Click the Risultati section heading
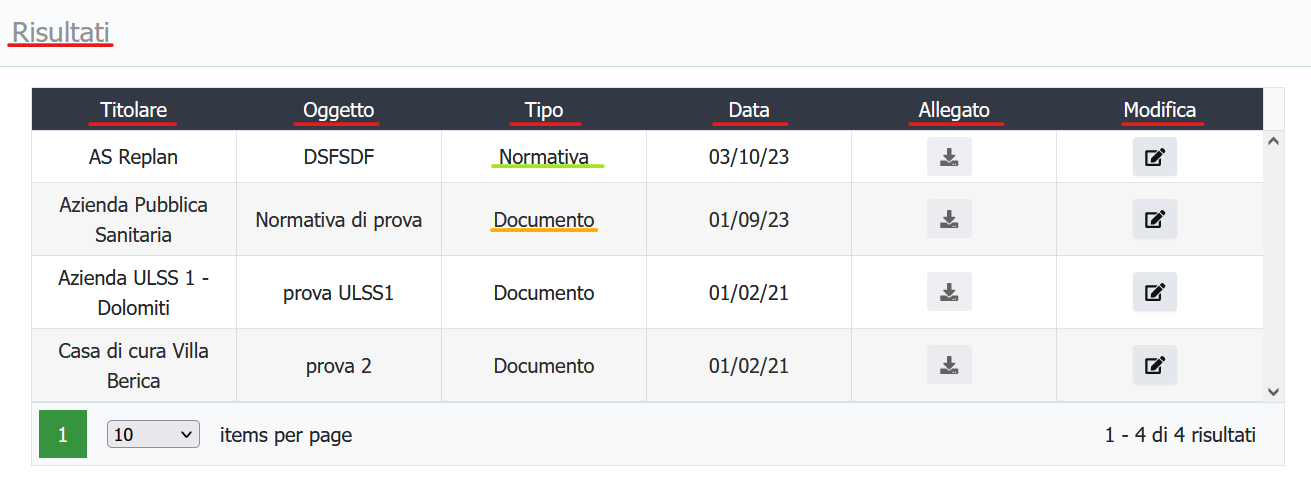The image size is (1311, 491). coord(60,32)
